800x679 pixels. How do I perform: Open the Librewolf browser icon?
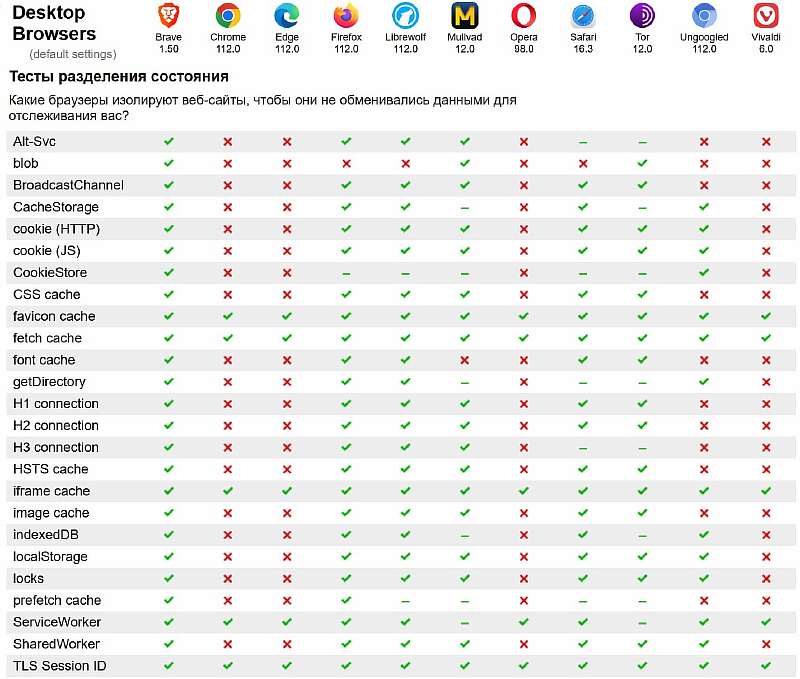pyautogui.click(x=405, y=17)
